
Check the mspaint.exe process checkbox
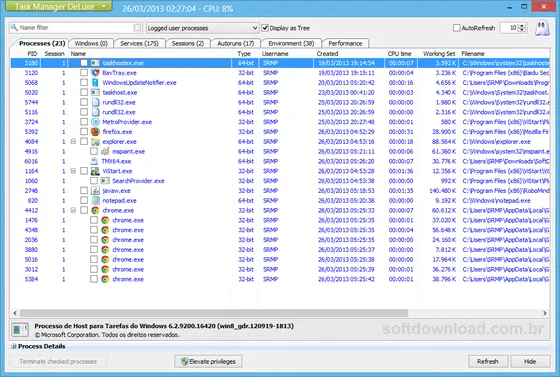(x=94, y=151)
